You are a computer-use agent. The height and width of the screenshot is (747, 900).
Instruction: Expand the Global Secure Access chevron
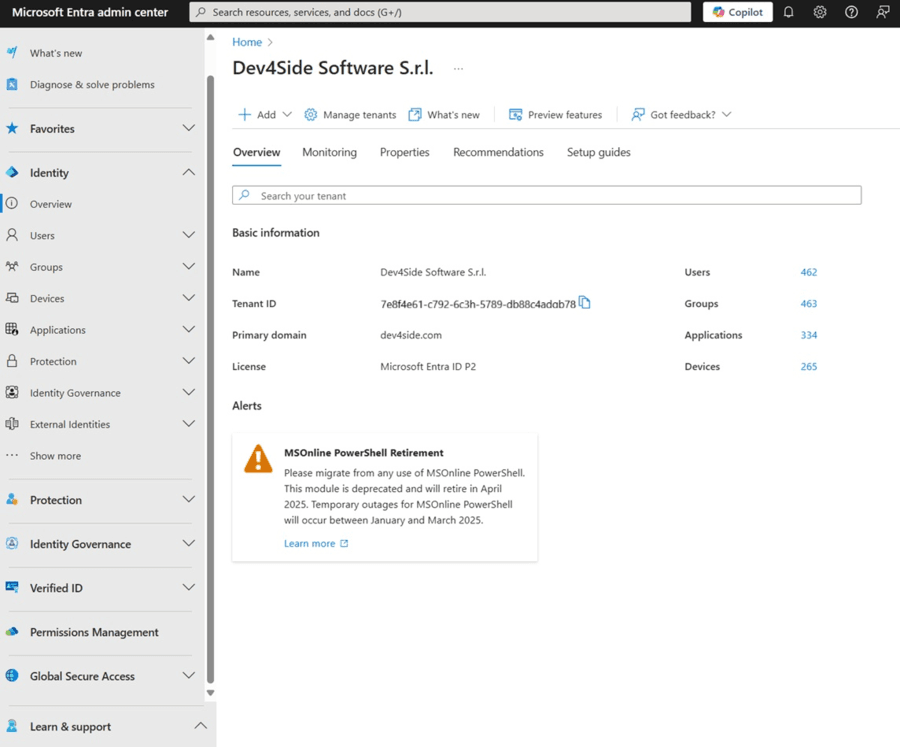tap(189, 675)
